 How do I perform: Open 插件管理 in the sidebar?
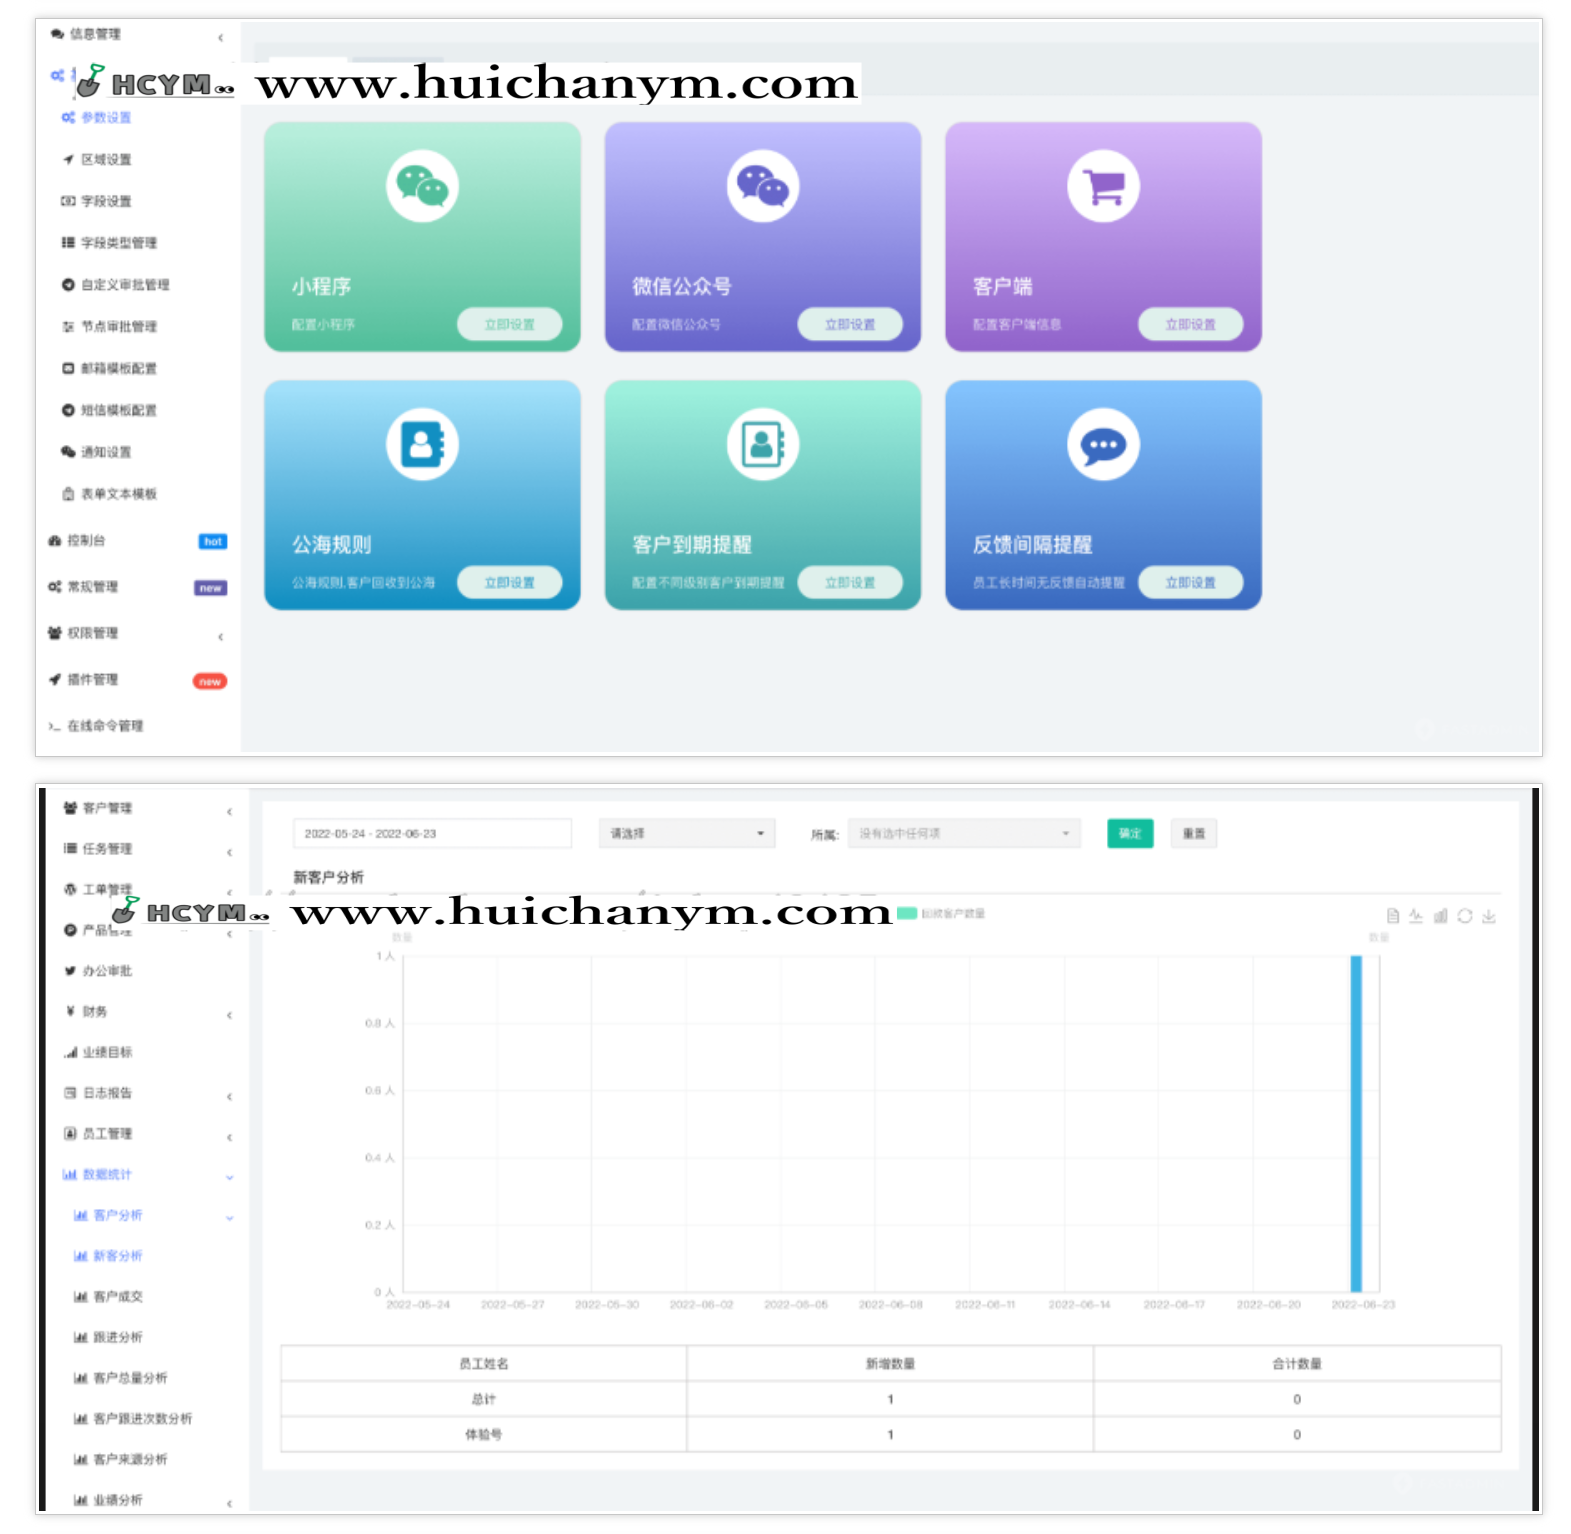coord(93,680)
